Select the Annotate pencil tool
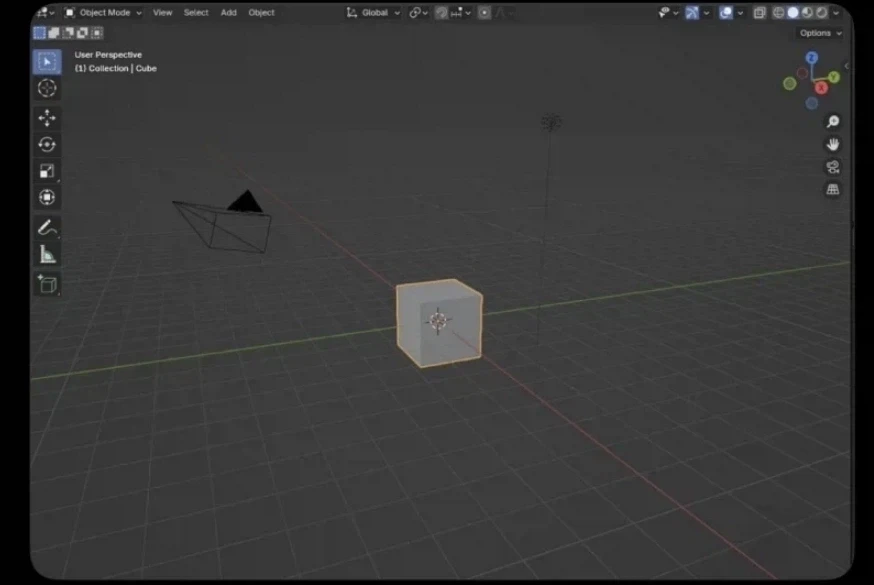The height and width of the screenshot is (585, 874). click(x=47, y=227)
